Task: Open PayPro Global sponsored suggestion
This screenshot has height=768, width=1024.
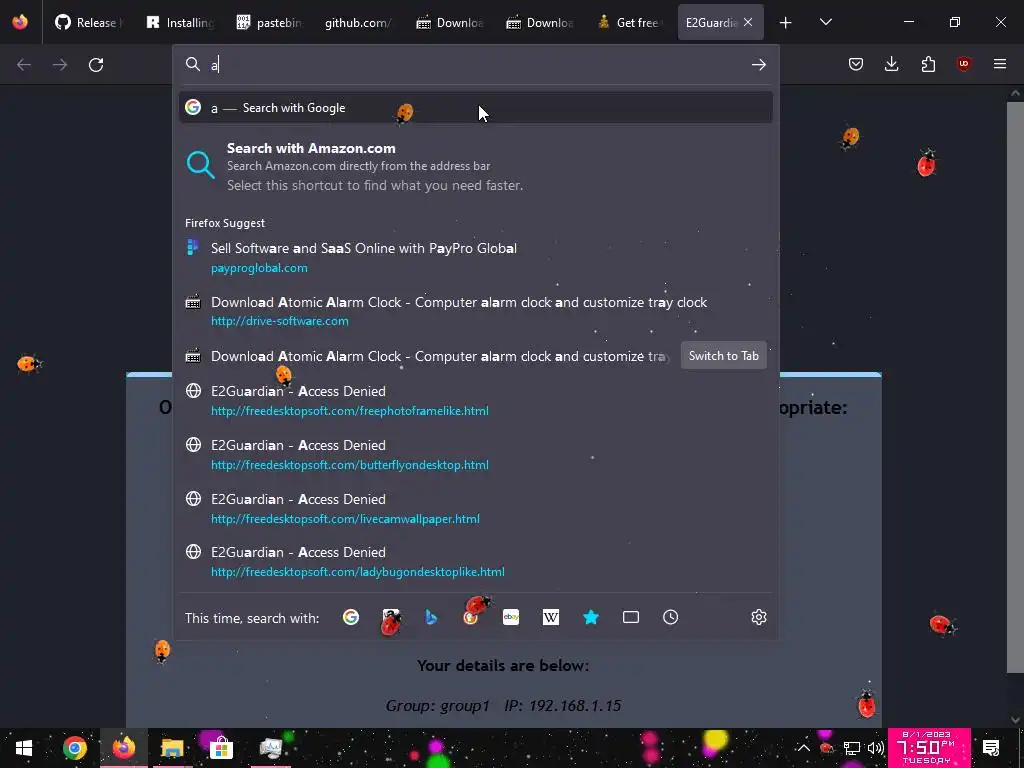Action: [x=475, y=257]
